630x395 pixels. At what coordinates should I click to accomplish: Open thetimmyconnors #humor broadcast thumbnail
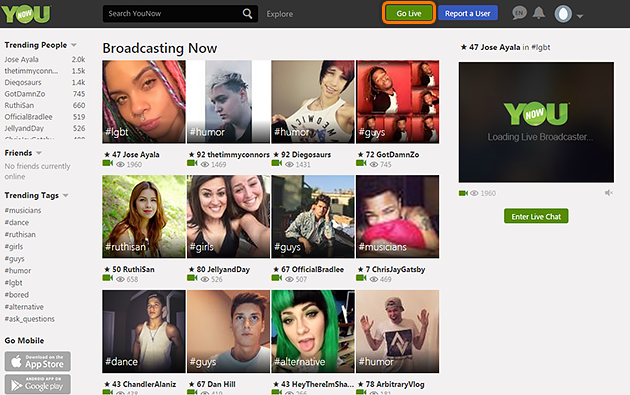click(228, 102)
